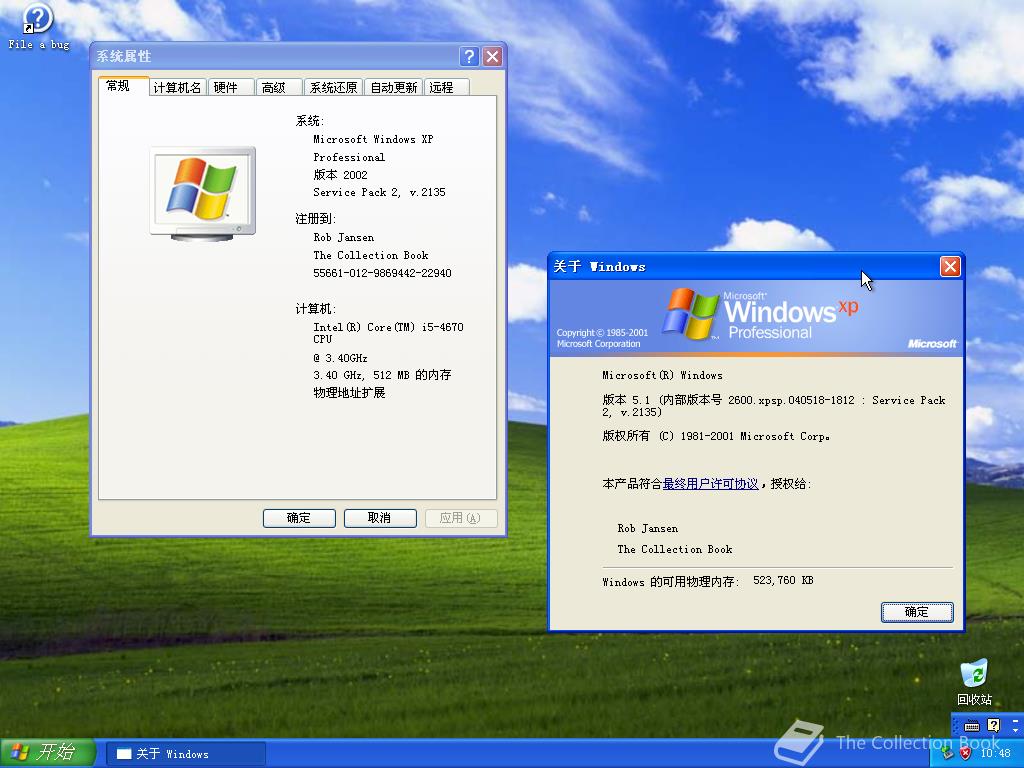The image size is (1024, 768).
Task: Click the 关于 Windows taskbar button
Action: [186, 754]
